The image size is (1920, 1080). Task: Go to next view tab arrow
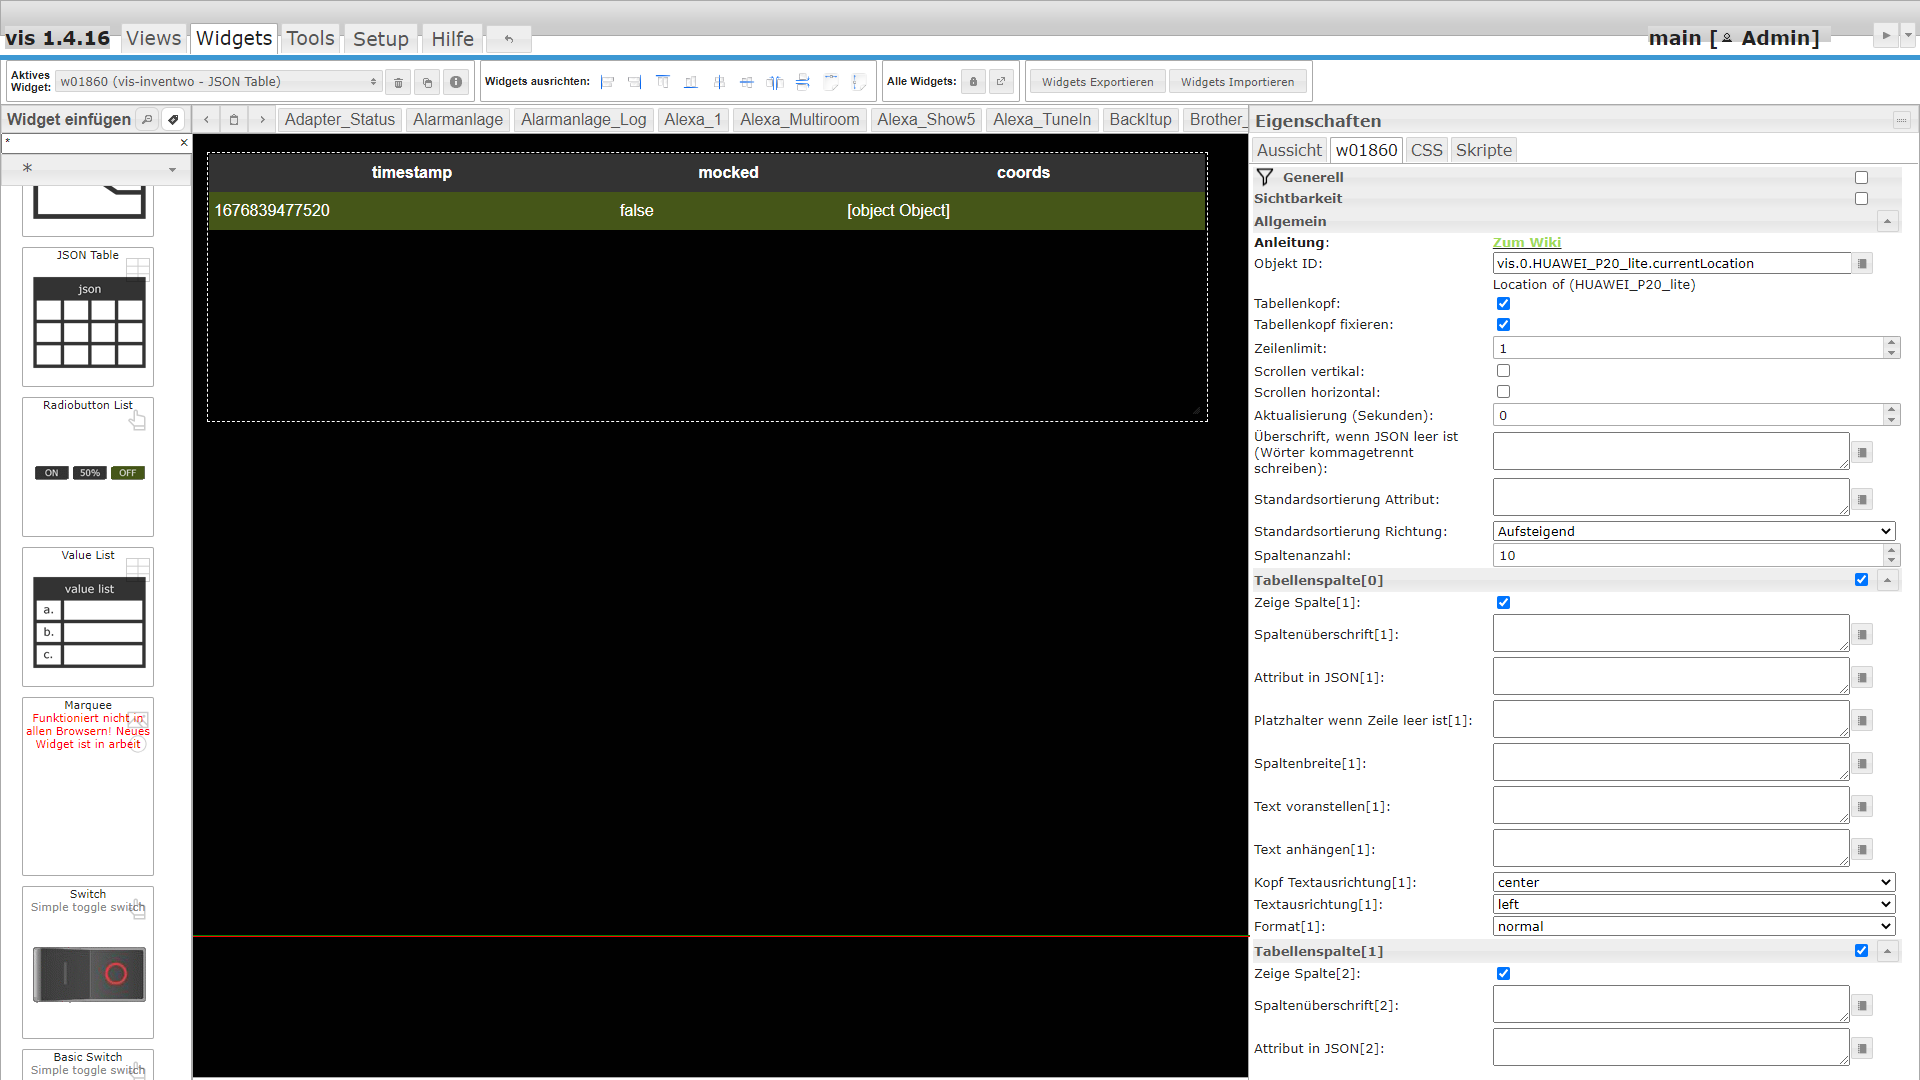tap(262, 119)
